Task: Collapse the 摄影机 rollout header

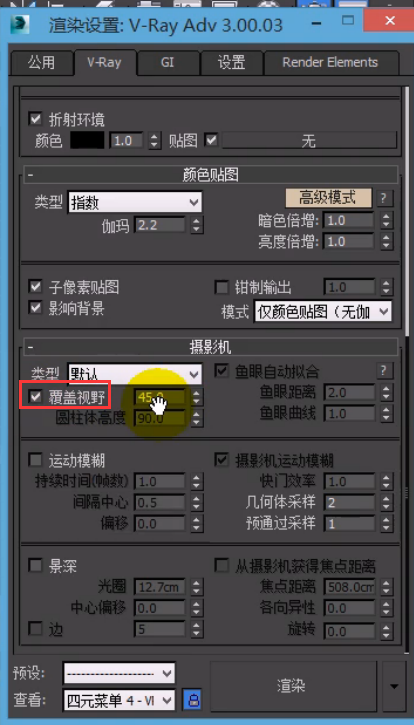Action: 210,347
